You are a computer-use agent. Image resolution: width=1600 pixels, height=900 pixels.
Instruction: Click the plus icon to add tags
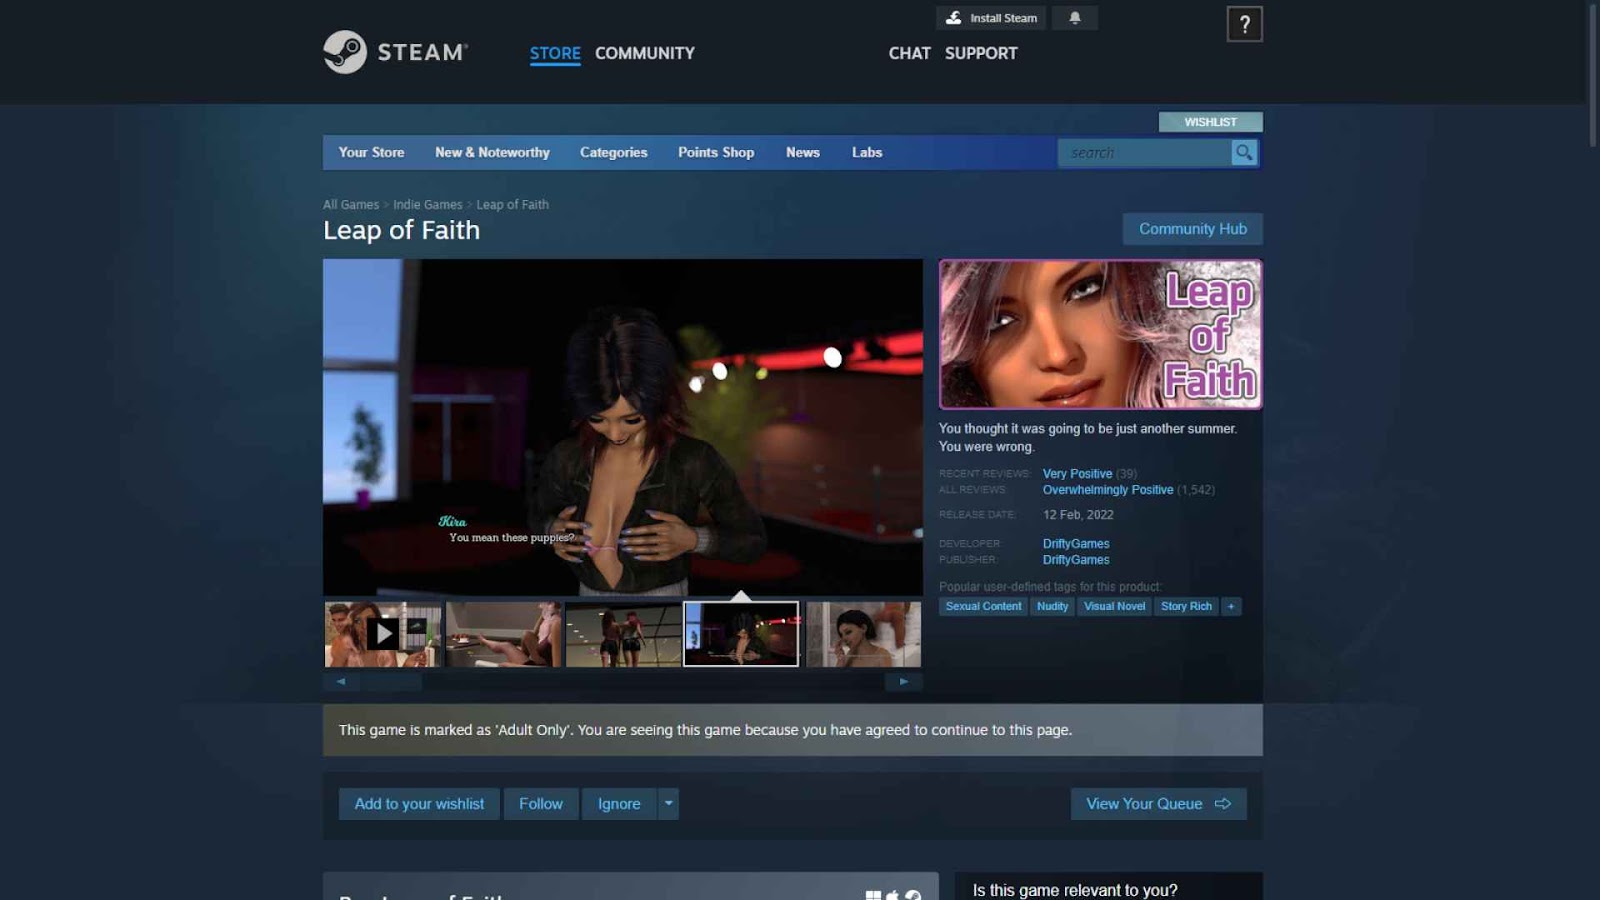click(1231, 606)
